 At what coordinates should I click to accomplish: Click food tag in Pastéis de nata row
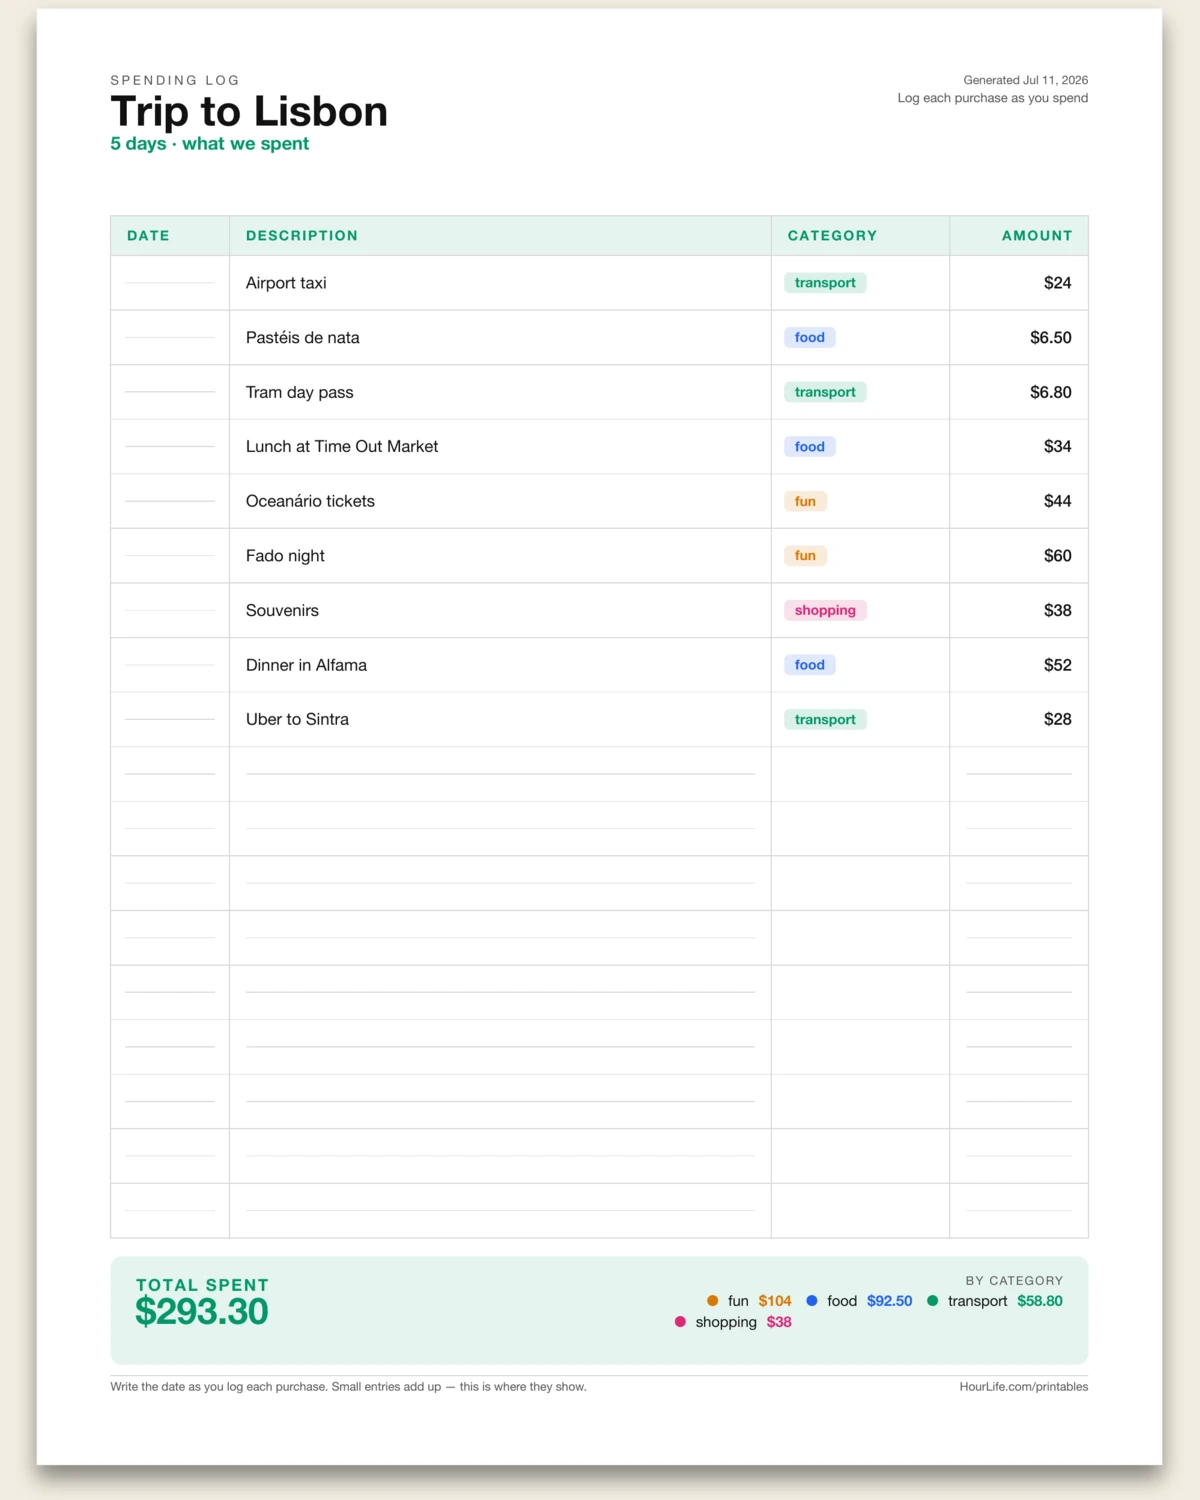[x=810, y=338]
